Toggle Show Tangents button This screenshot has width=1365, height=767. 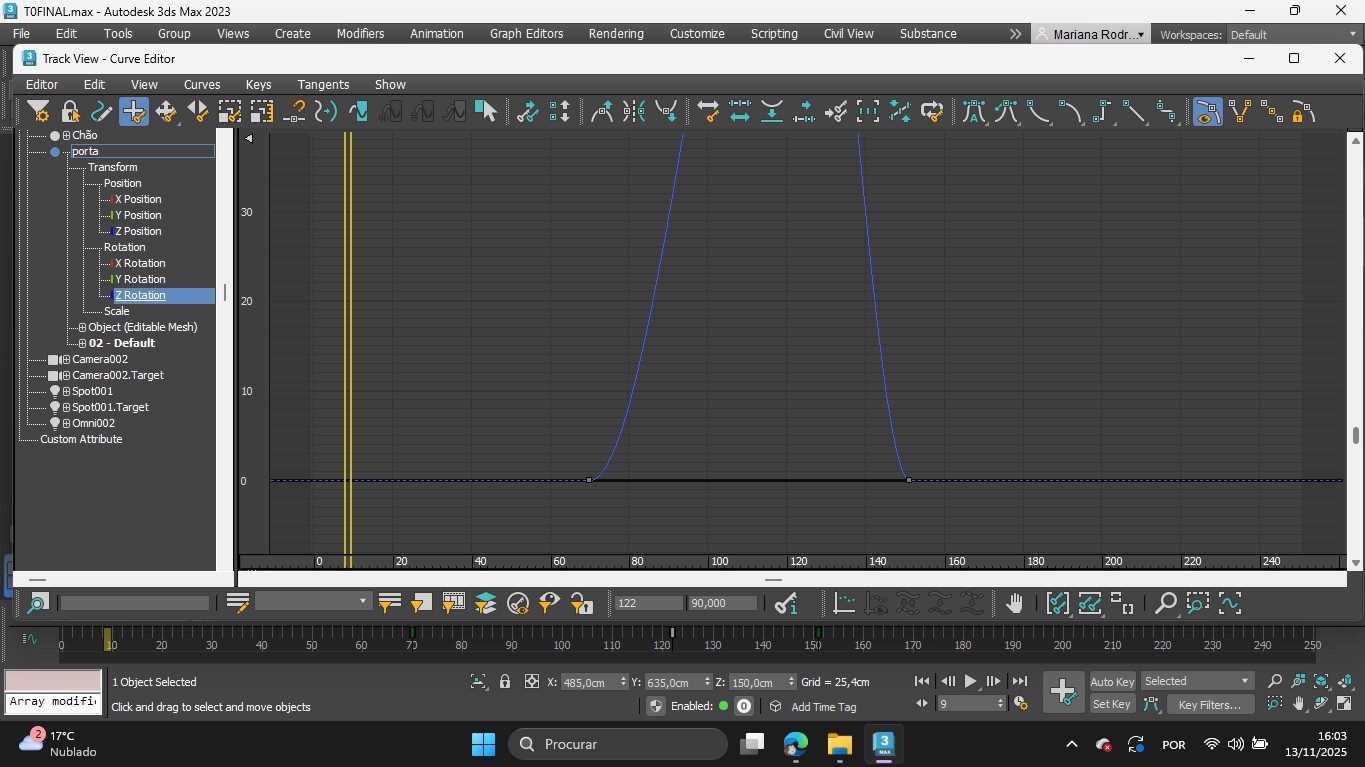coord(1207,111)
